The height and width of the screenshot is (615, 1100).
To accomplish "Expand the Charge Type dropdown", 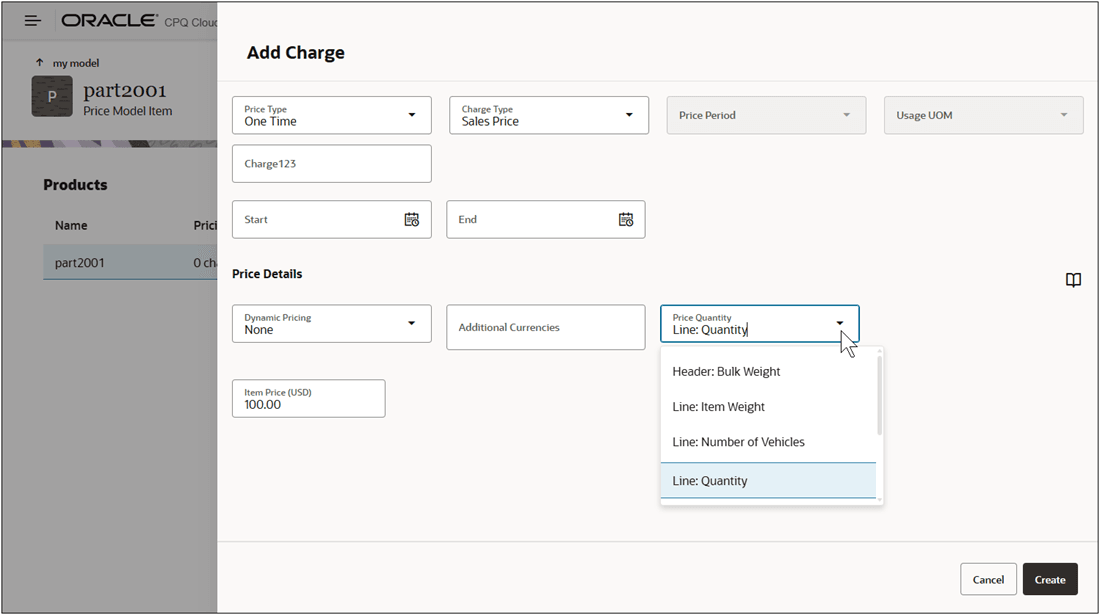I will (629, 115).
